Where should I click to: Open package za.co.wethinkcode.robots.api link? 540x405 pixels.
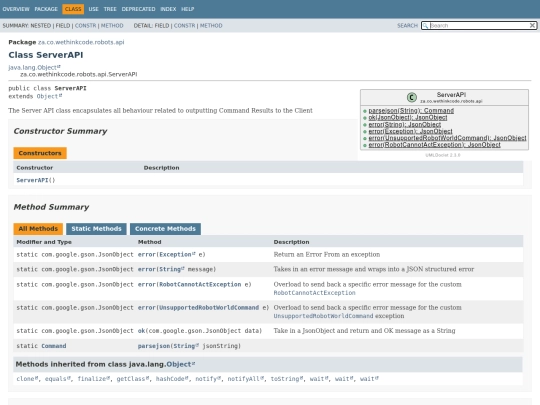click(x=81, y=42)
